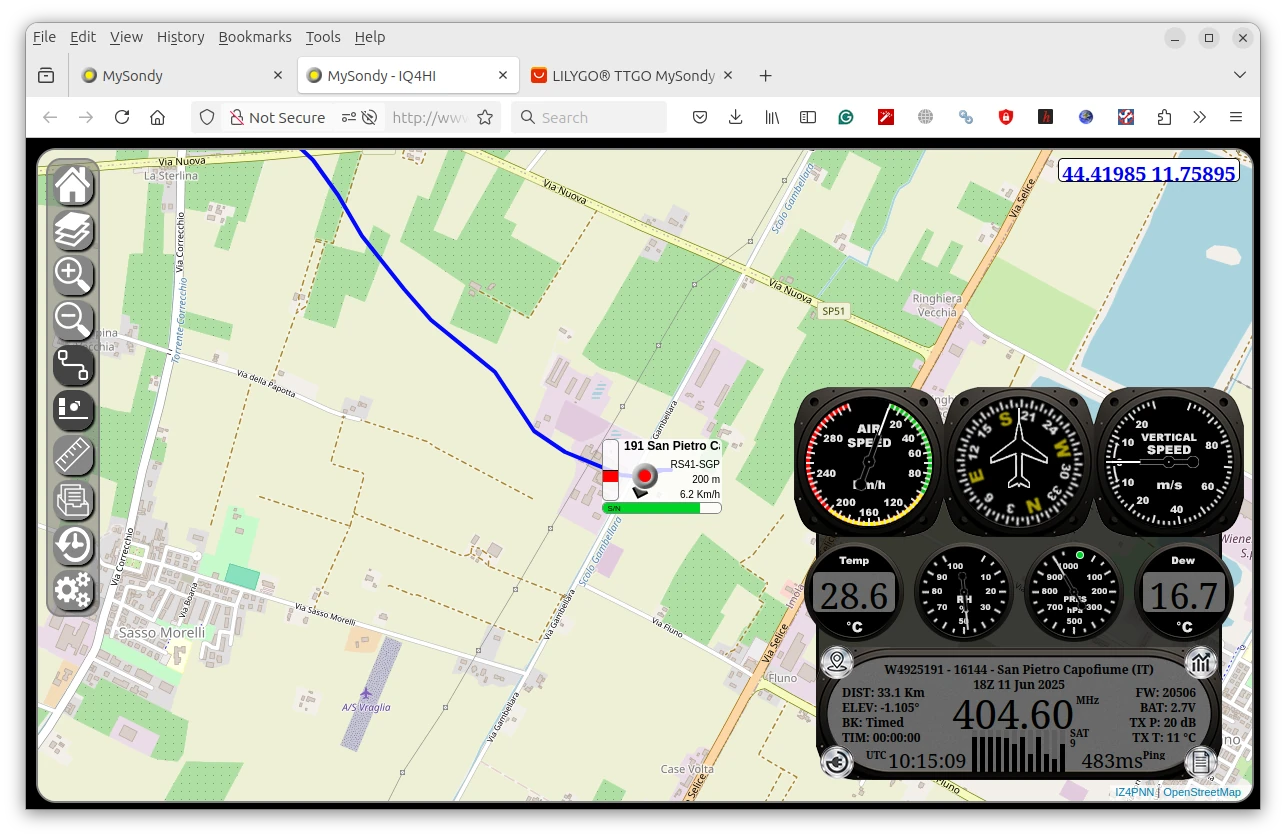Open the History menu
The height and width of the screenshot is (838, 1286).
click(180, 37)
